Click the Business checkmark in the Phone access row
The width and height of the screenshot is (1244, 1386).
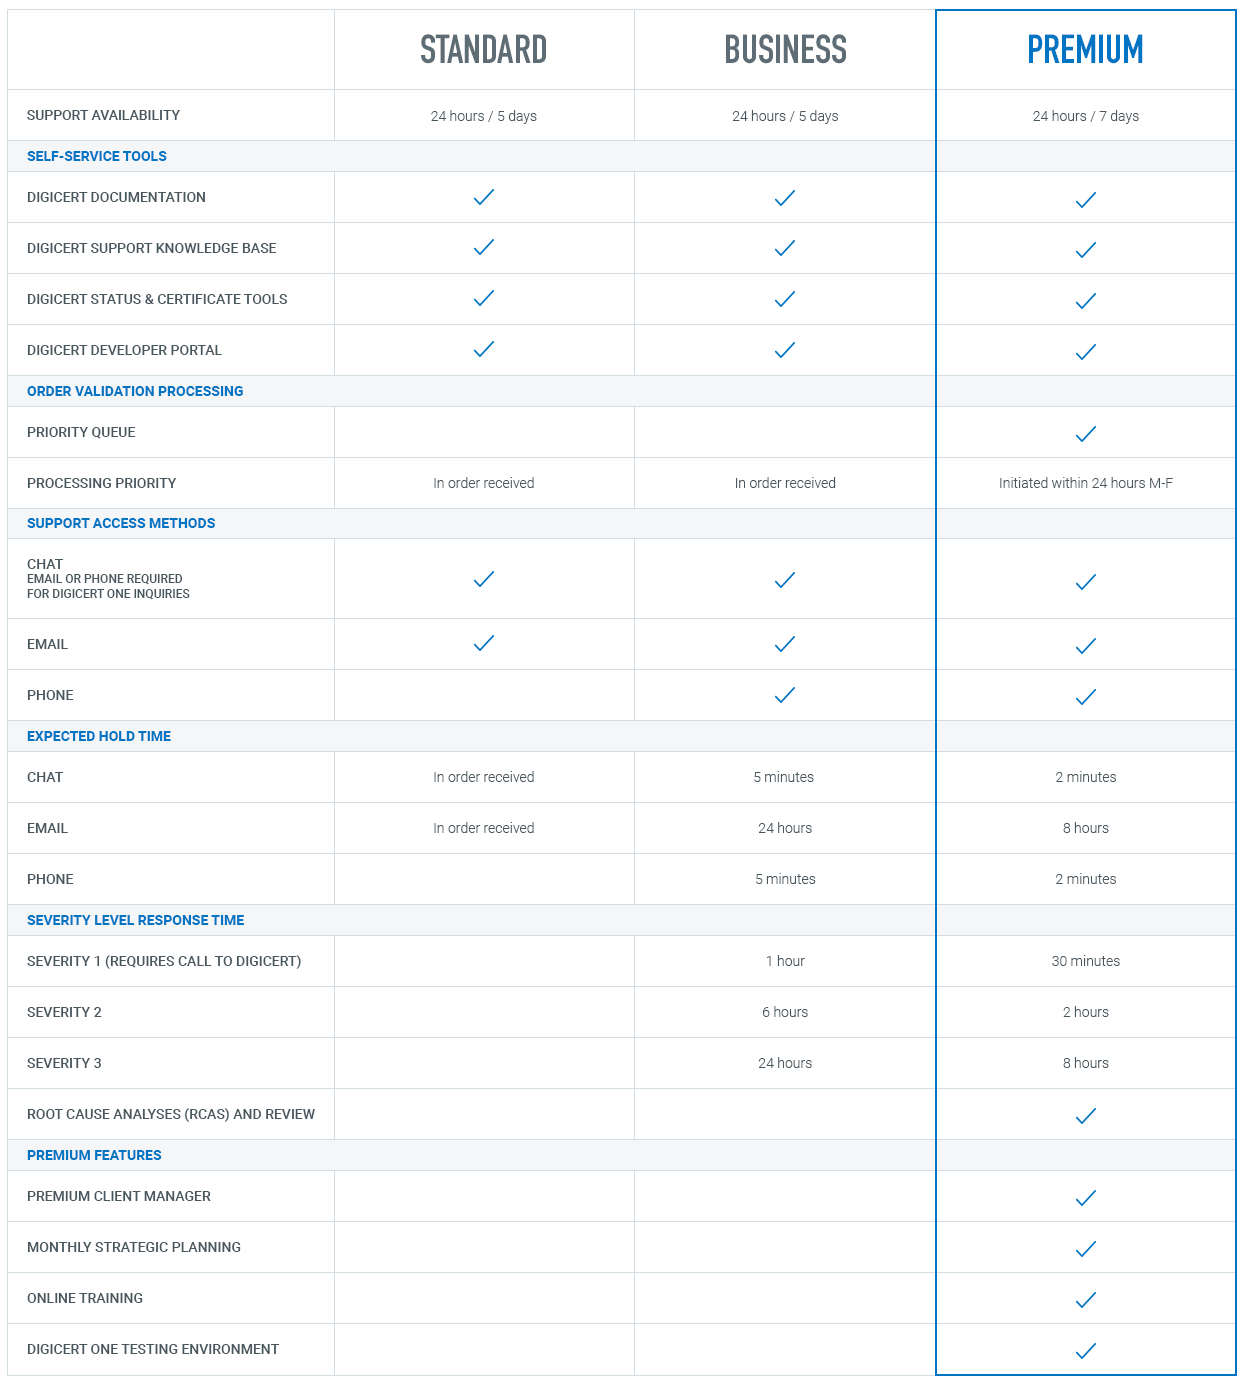(785, 695)
